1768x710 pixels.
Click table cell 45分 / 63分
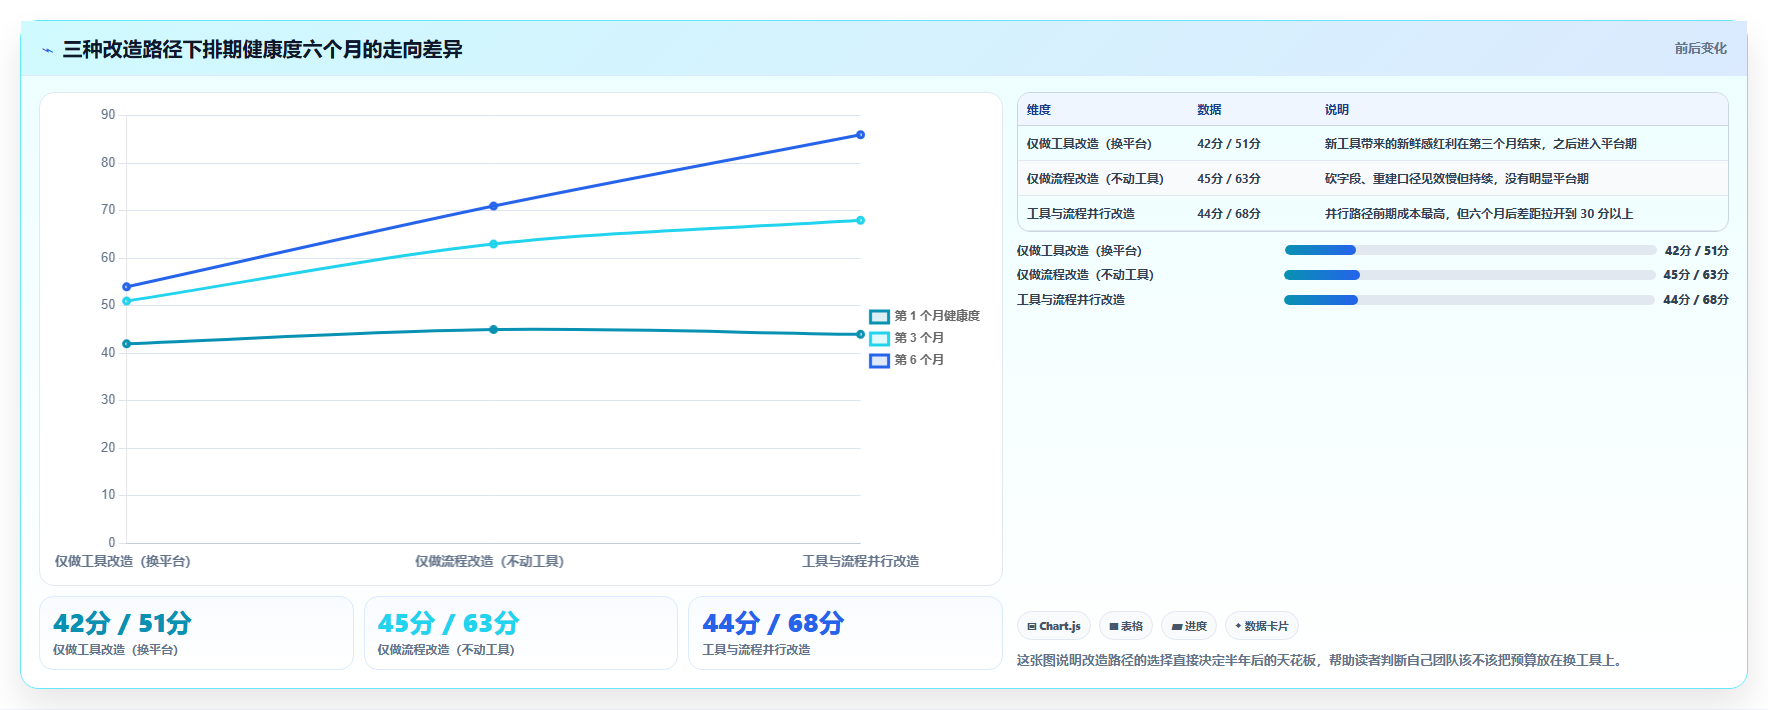coord(1229,179)
